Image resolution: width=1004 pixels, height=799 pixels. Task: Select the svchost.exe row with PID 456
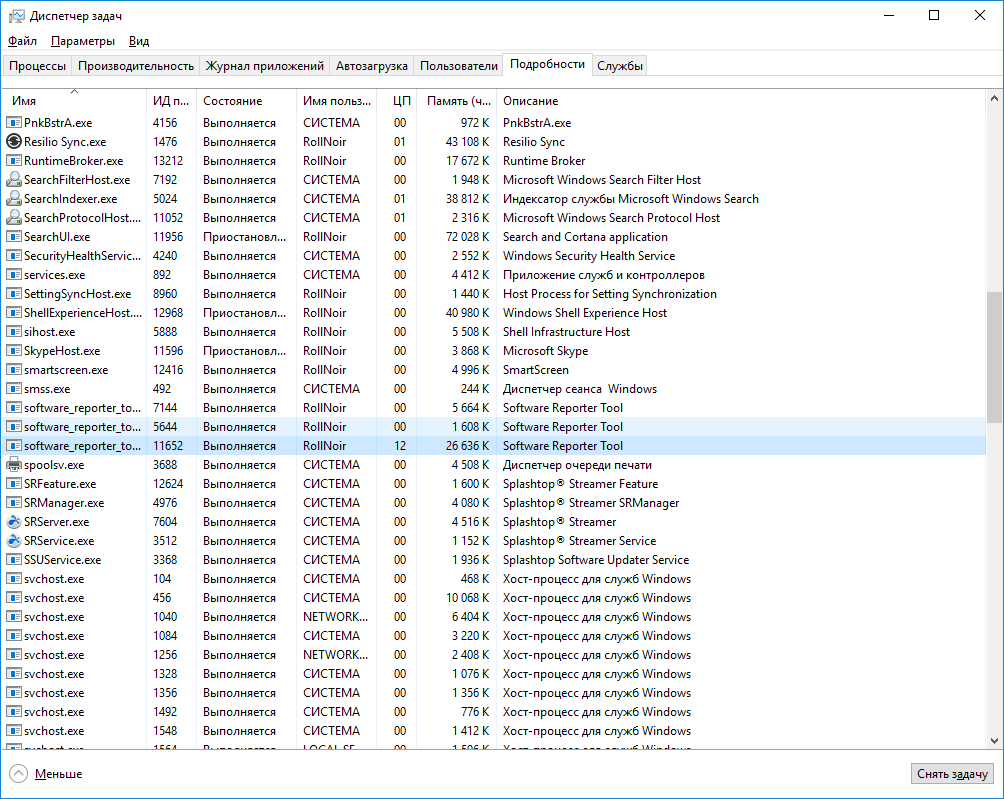[494, 598]
